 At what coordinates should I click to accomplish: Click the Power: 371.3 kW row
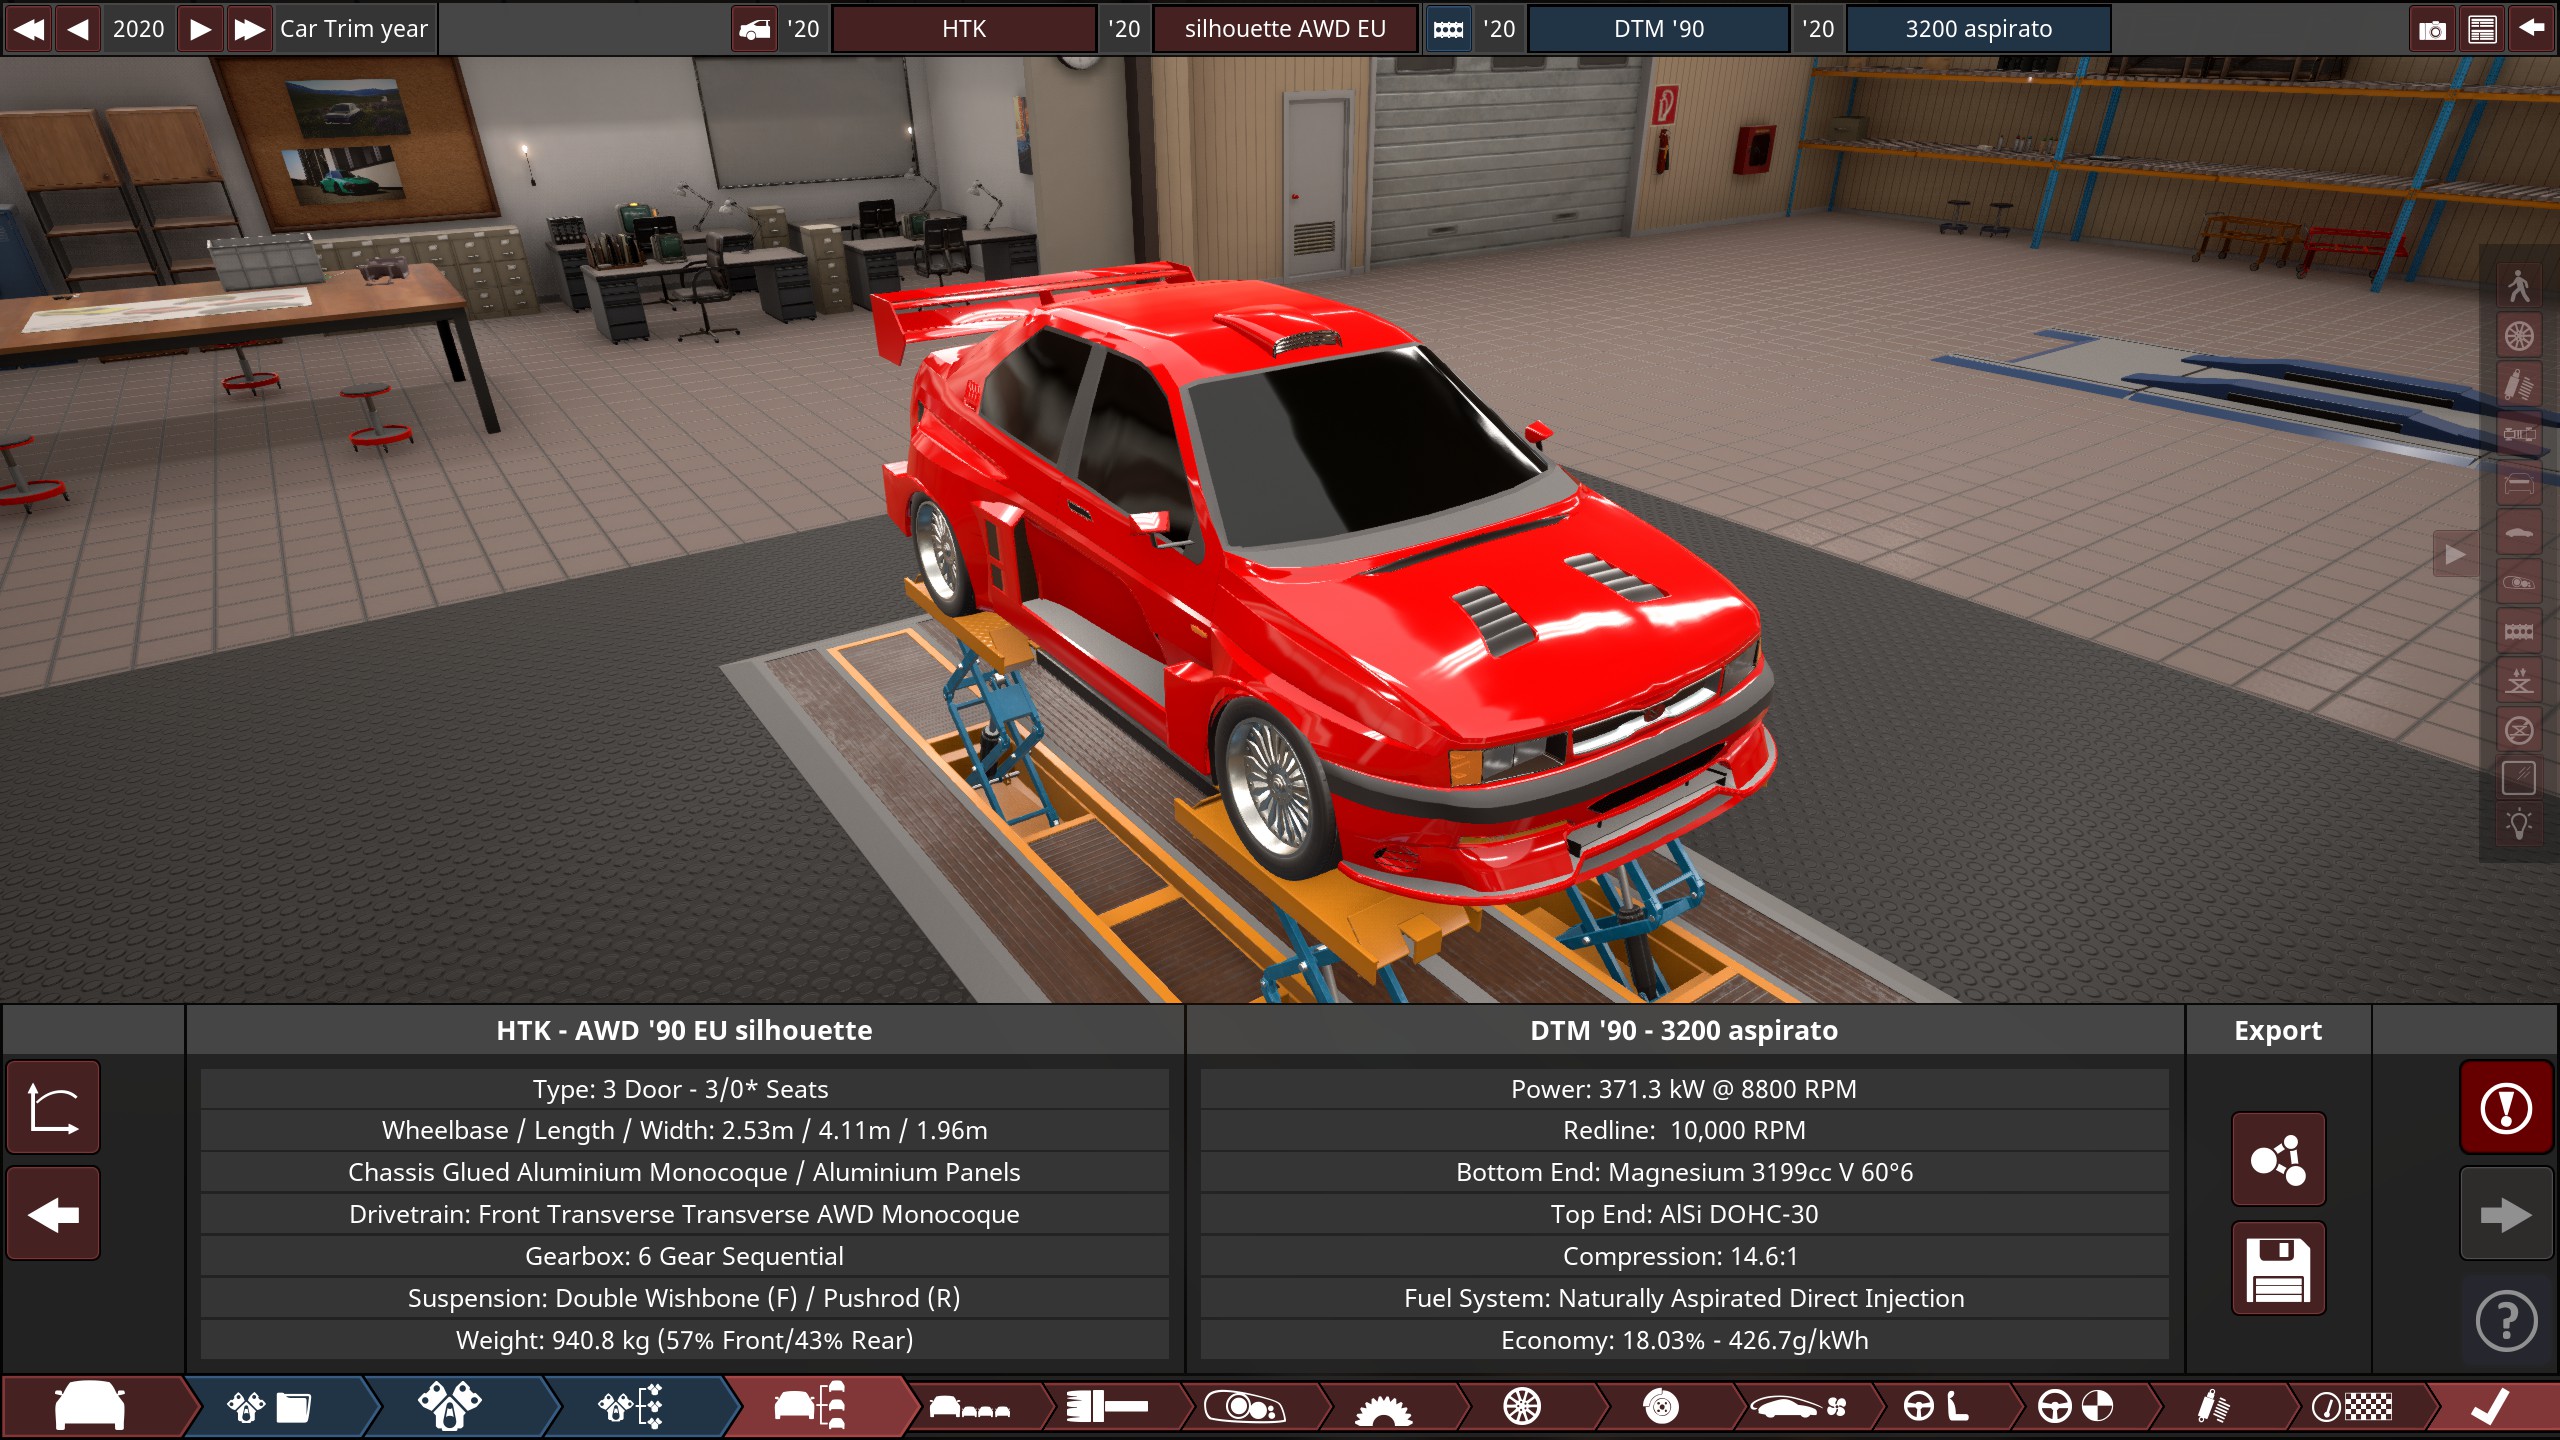1684,1089
